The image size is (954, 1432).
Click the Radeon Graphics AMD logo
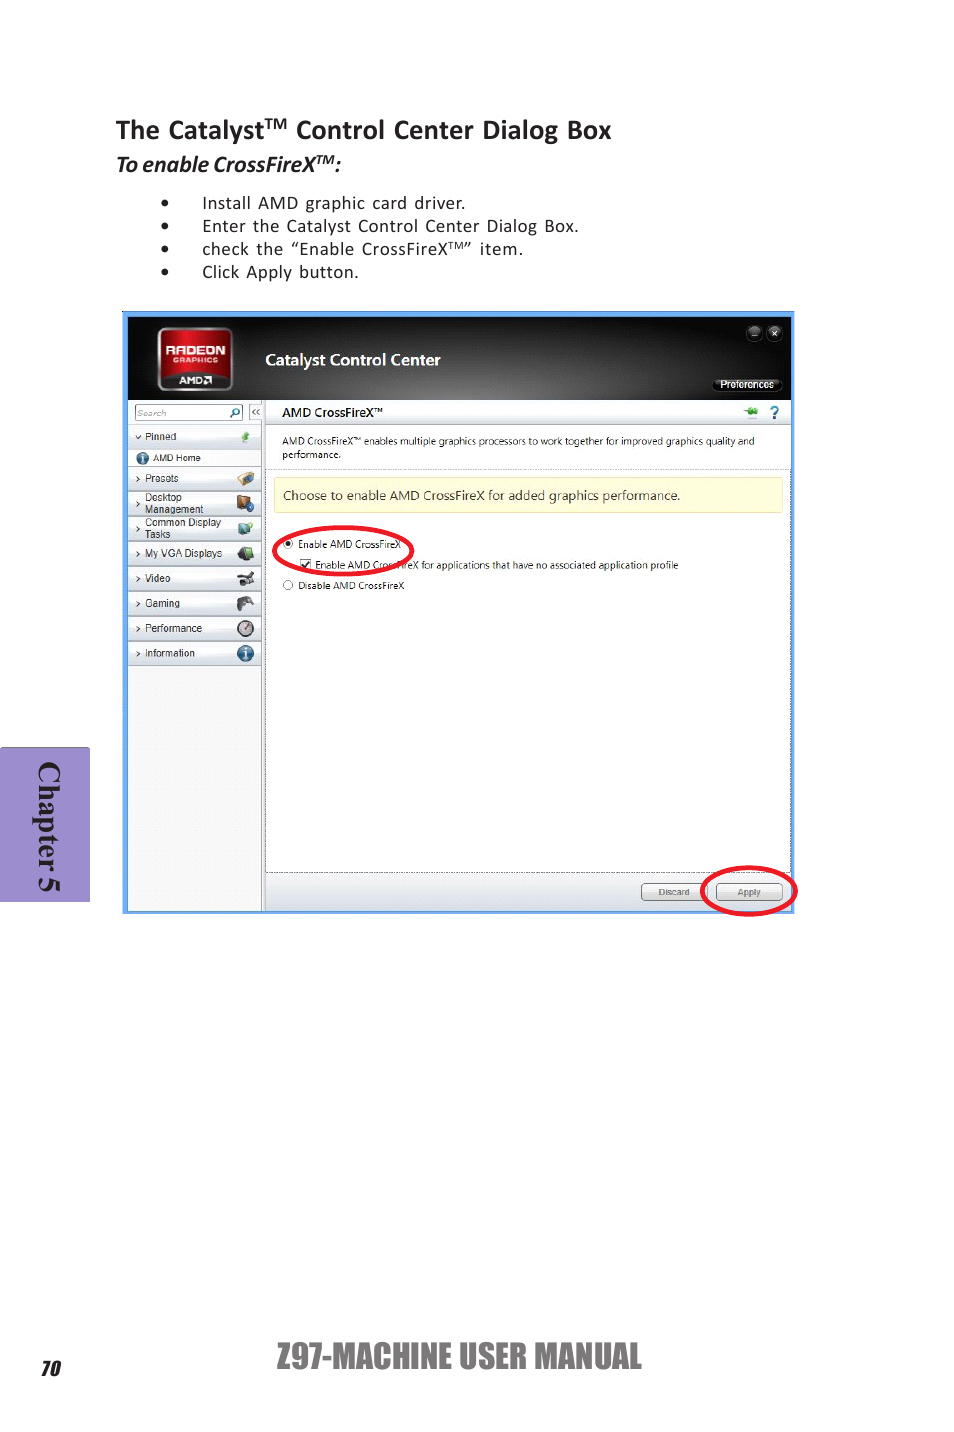[195, 359]
